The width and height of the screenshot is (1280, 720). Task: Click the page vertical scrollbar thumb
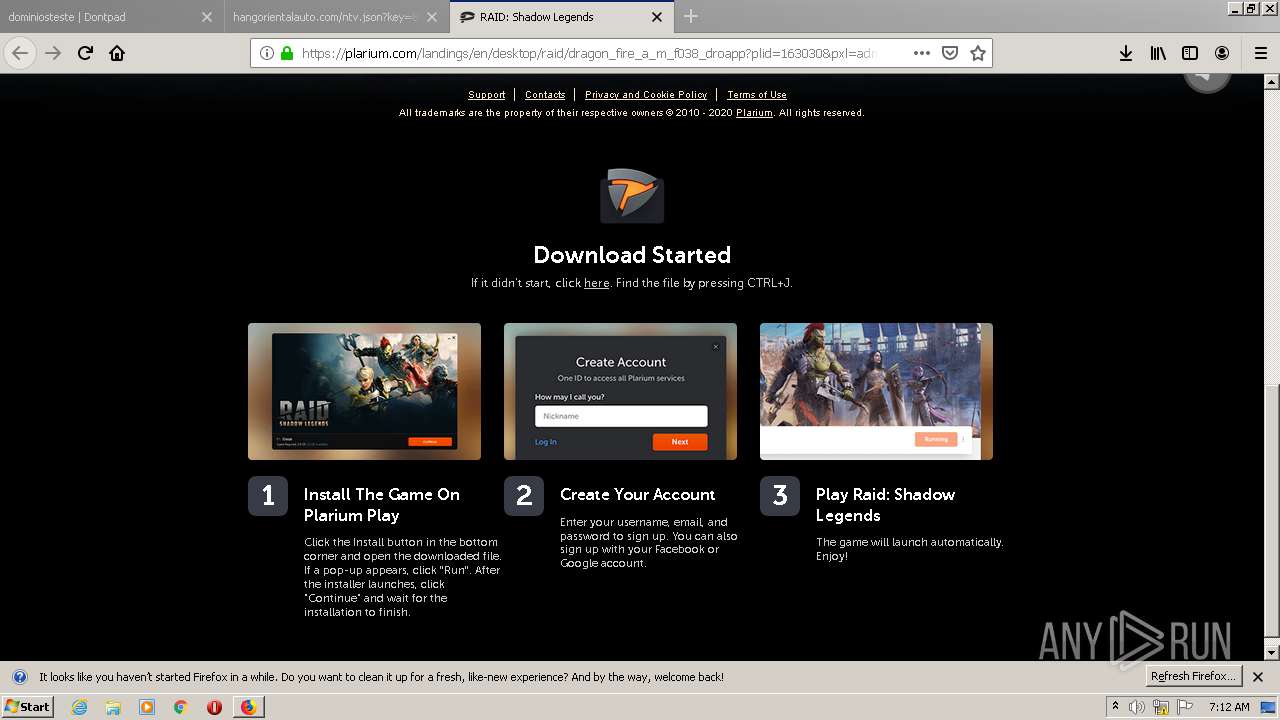point(1272,510)
